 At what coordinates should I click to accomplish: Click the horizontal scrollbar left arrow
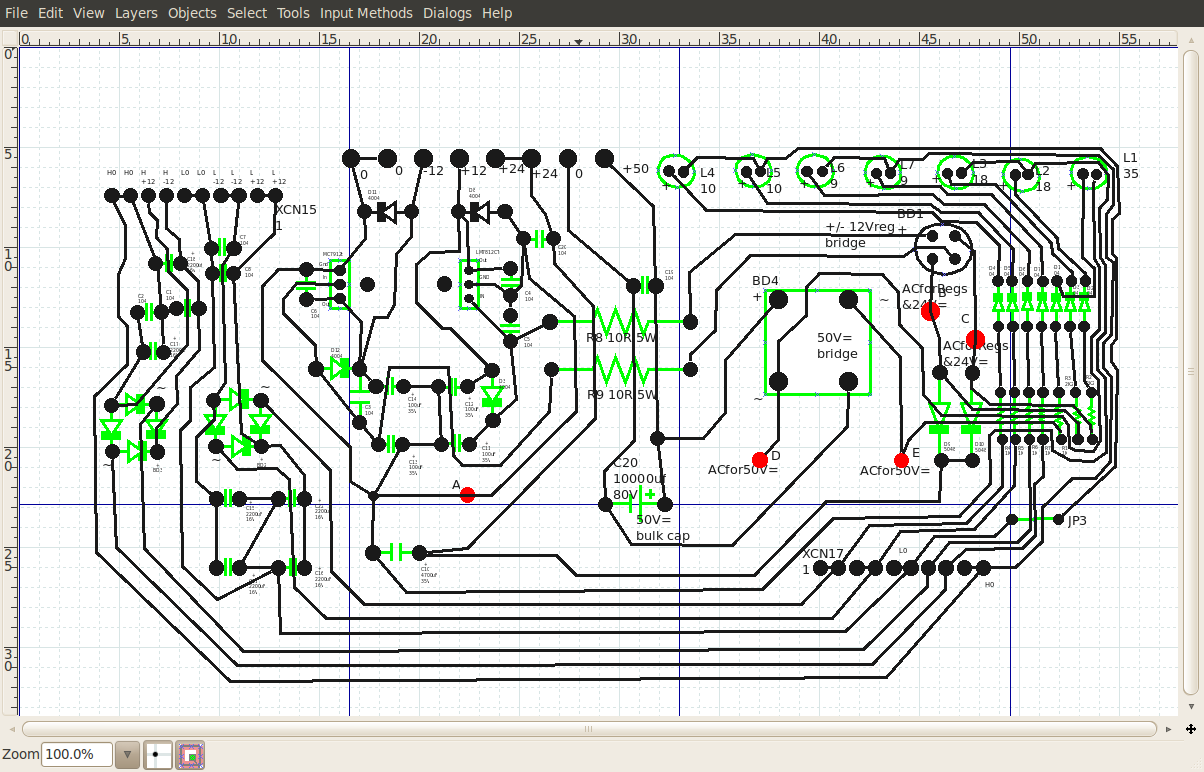pyautogui.click(x=12, y=729)
